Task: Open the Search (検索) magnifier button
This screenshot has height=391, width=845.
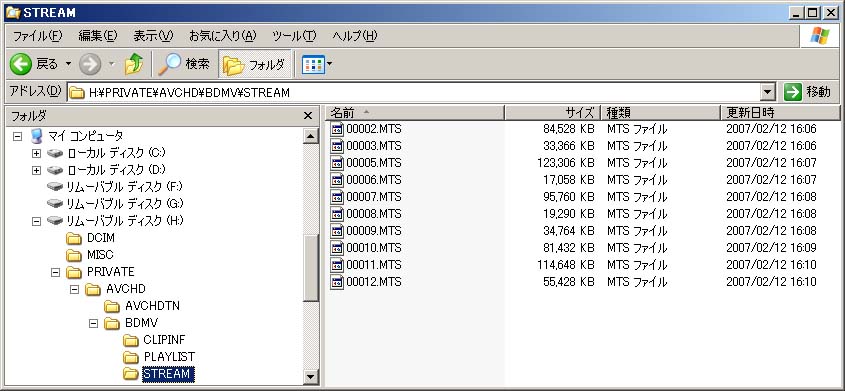Action: point(184,65)
